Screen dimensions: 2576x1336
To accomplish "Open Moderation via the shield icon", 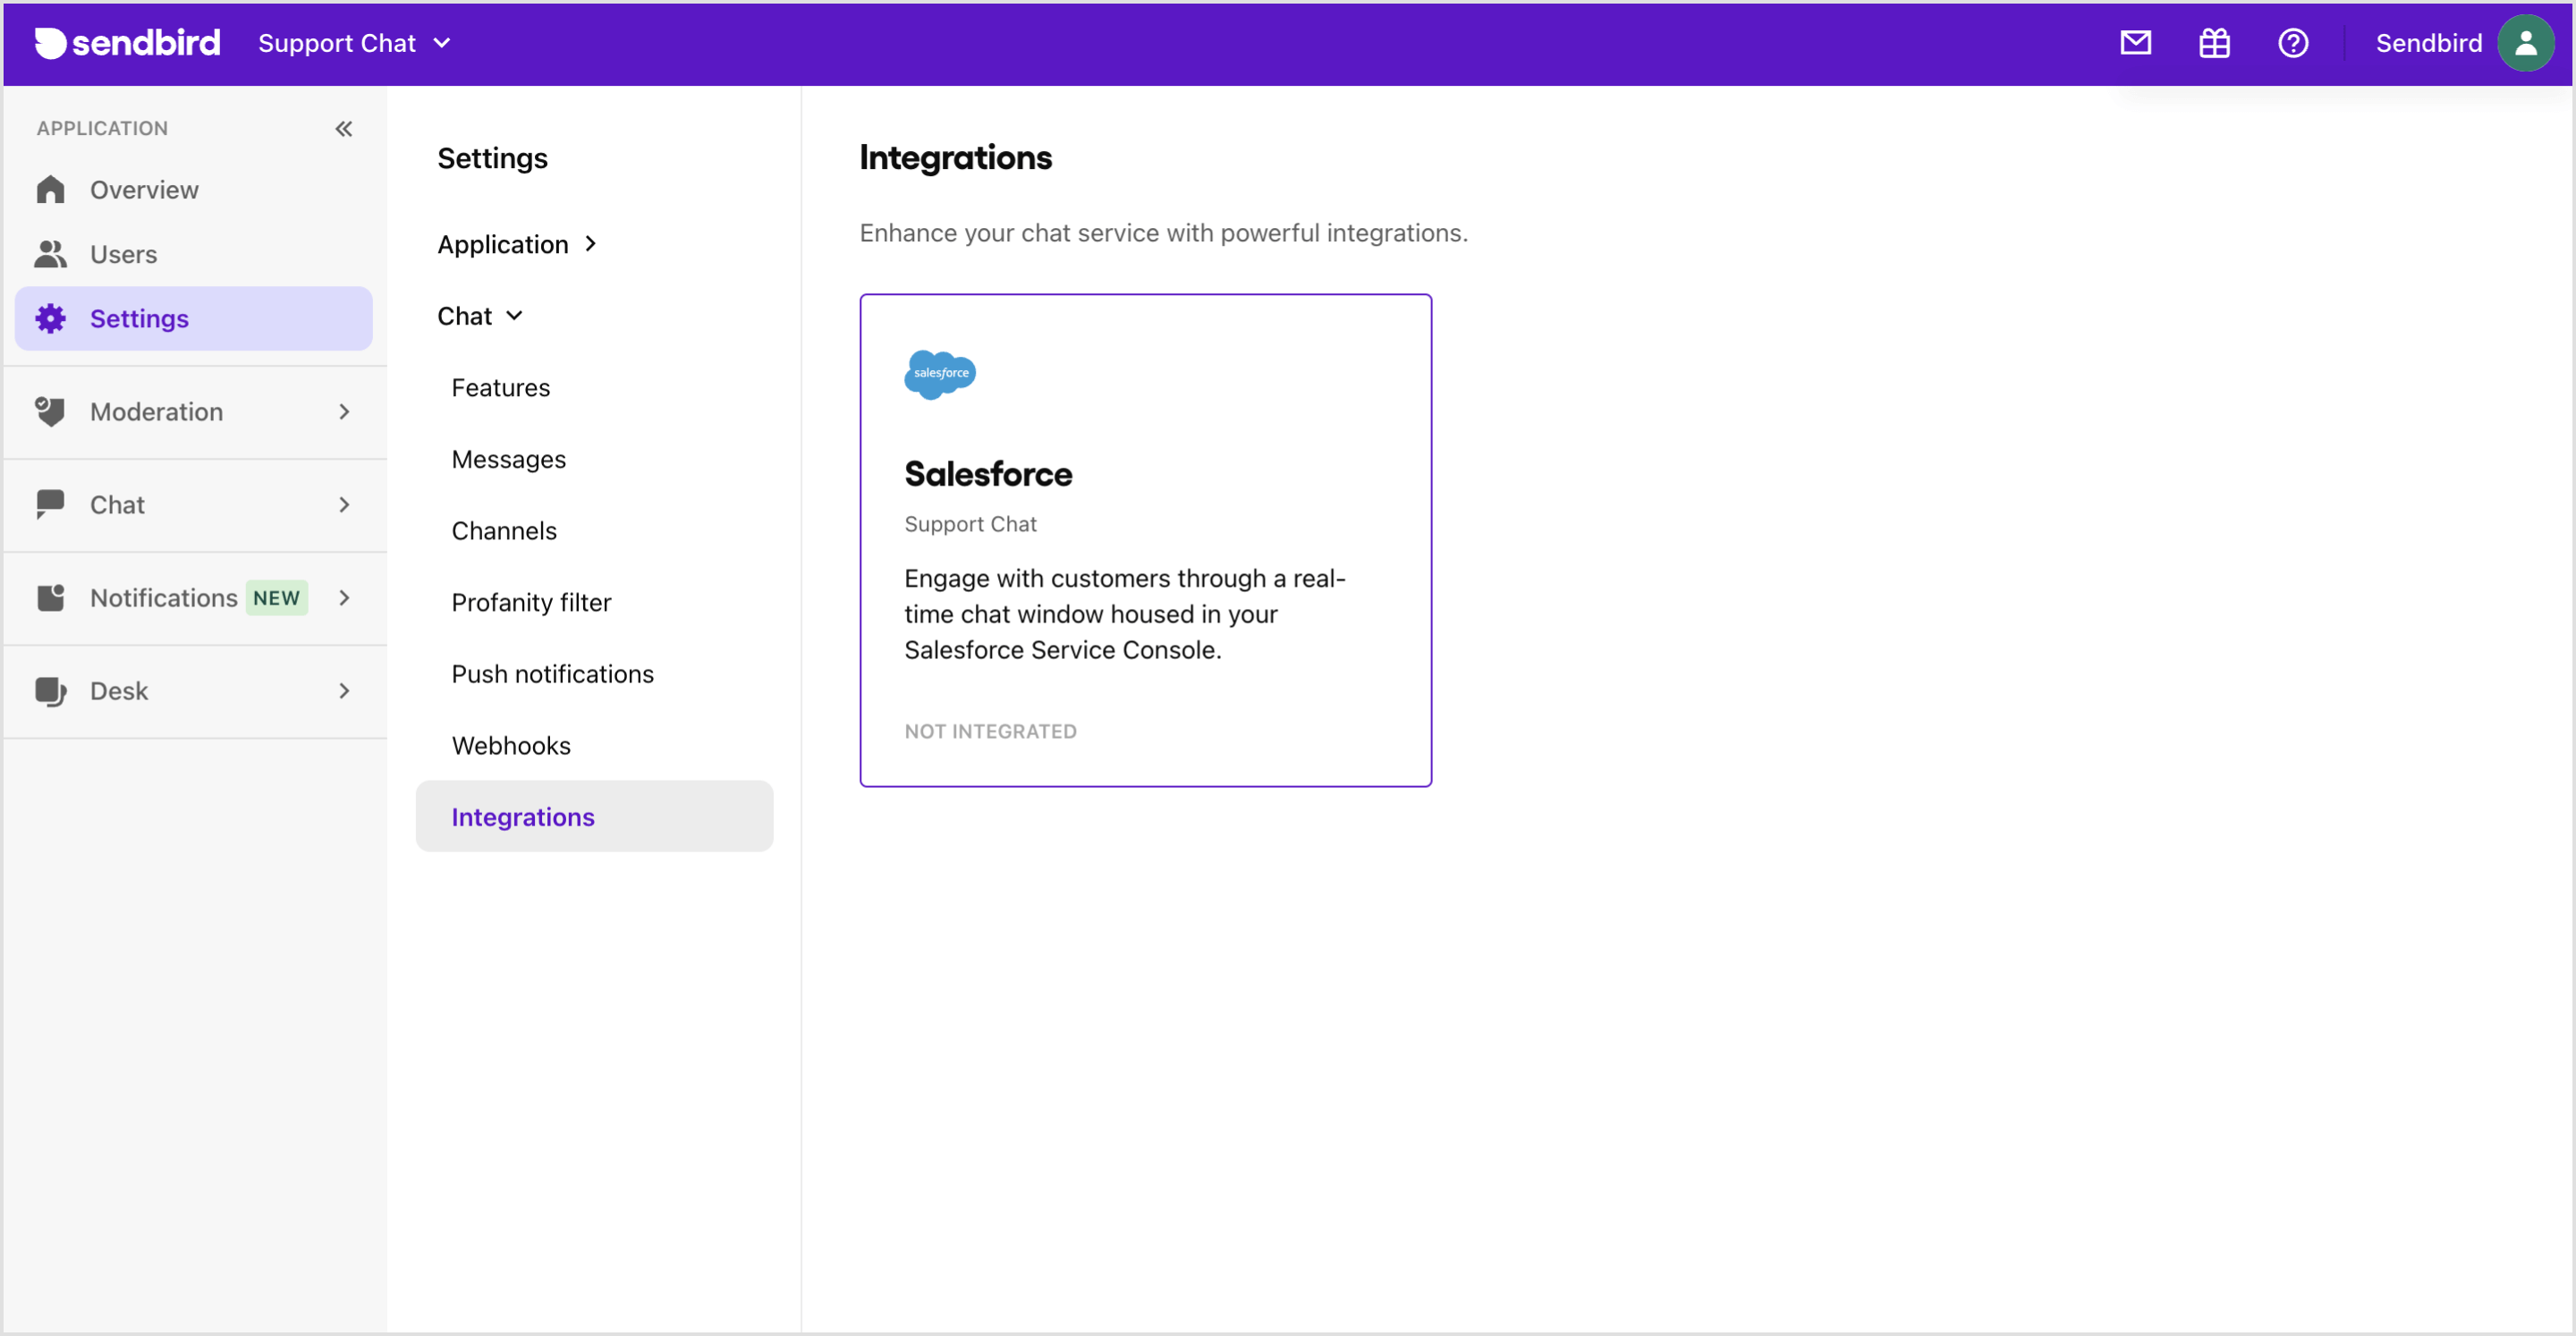I will click(51, 411).
